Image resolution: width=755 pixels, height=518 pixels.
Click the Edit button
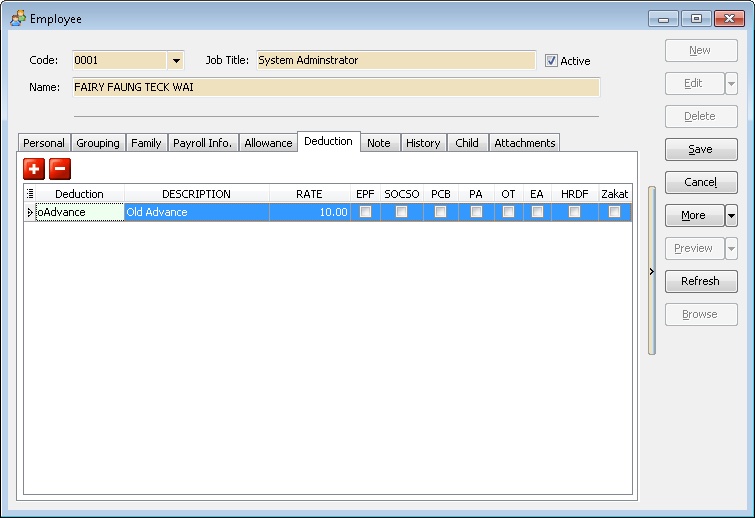(694, 84)
